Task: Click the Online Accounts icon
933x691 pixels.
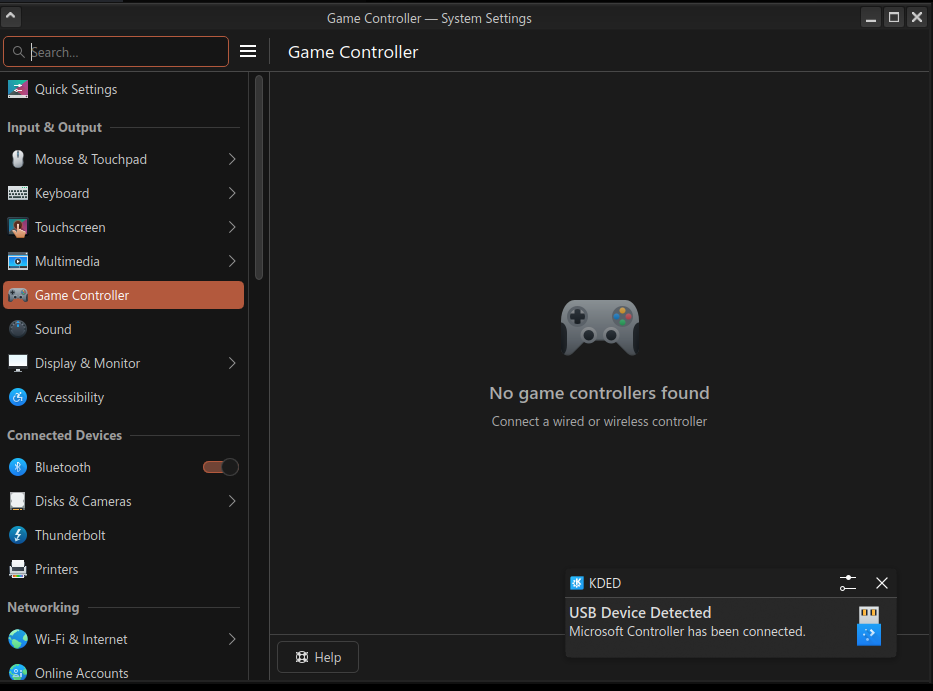Action: tap(18, 672)
